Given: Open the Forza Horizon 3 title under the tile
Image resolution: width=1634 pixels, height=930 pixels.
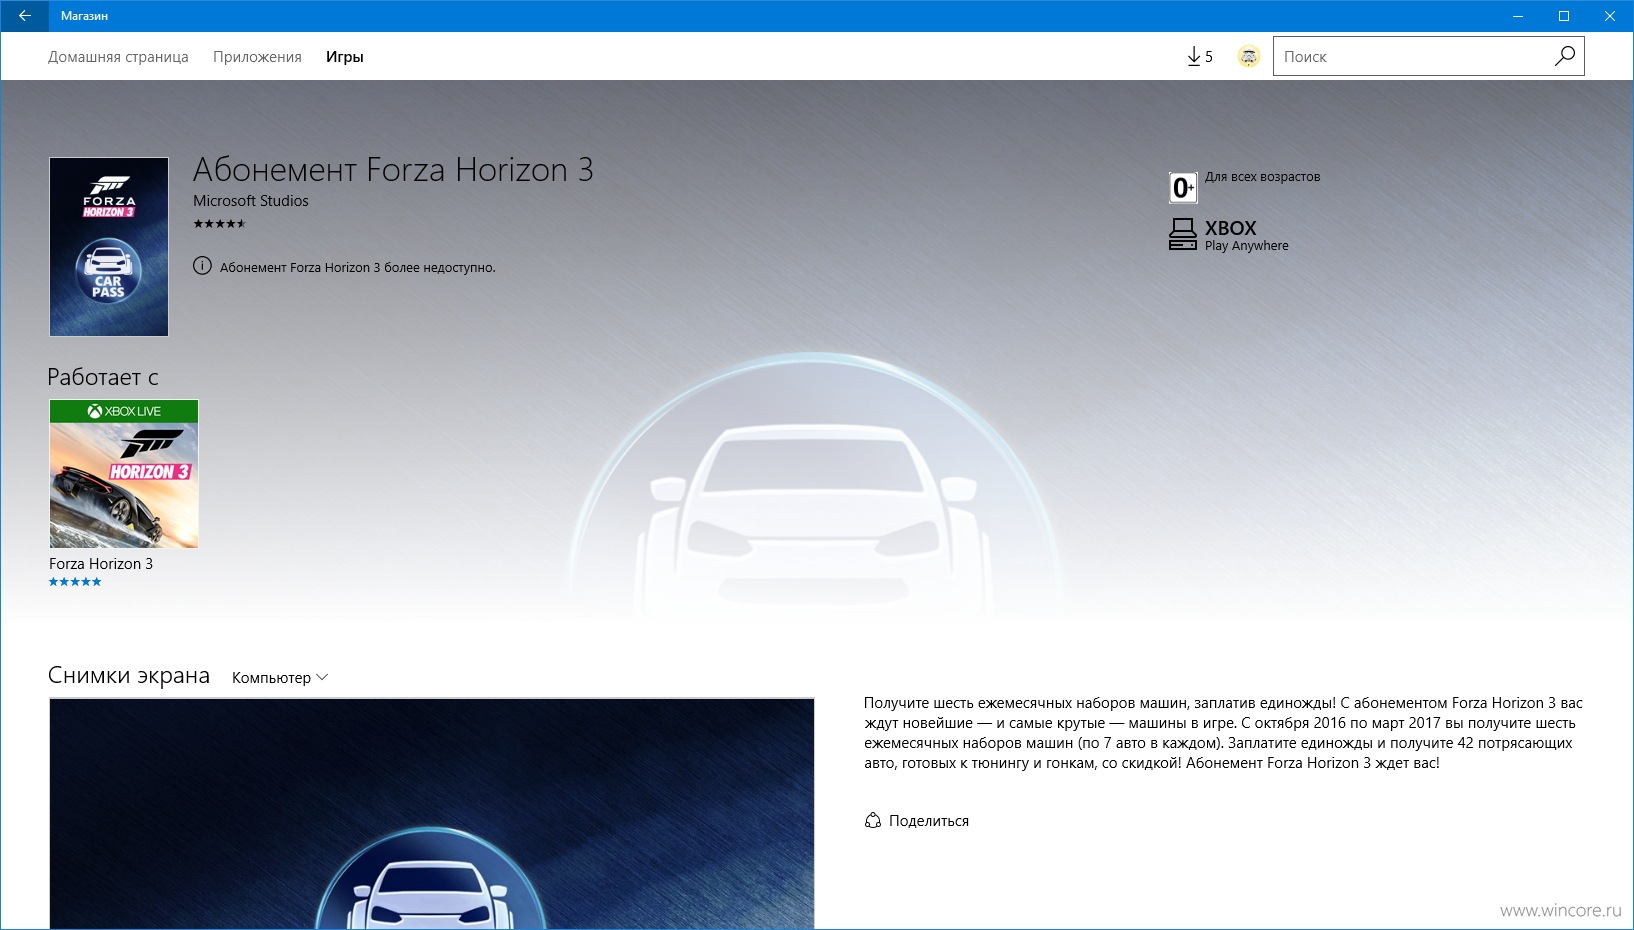Looking at the screenshot, I should coord(101,564).
